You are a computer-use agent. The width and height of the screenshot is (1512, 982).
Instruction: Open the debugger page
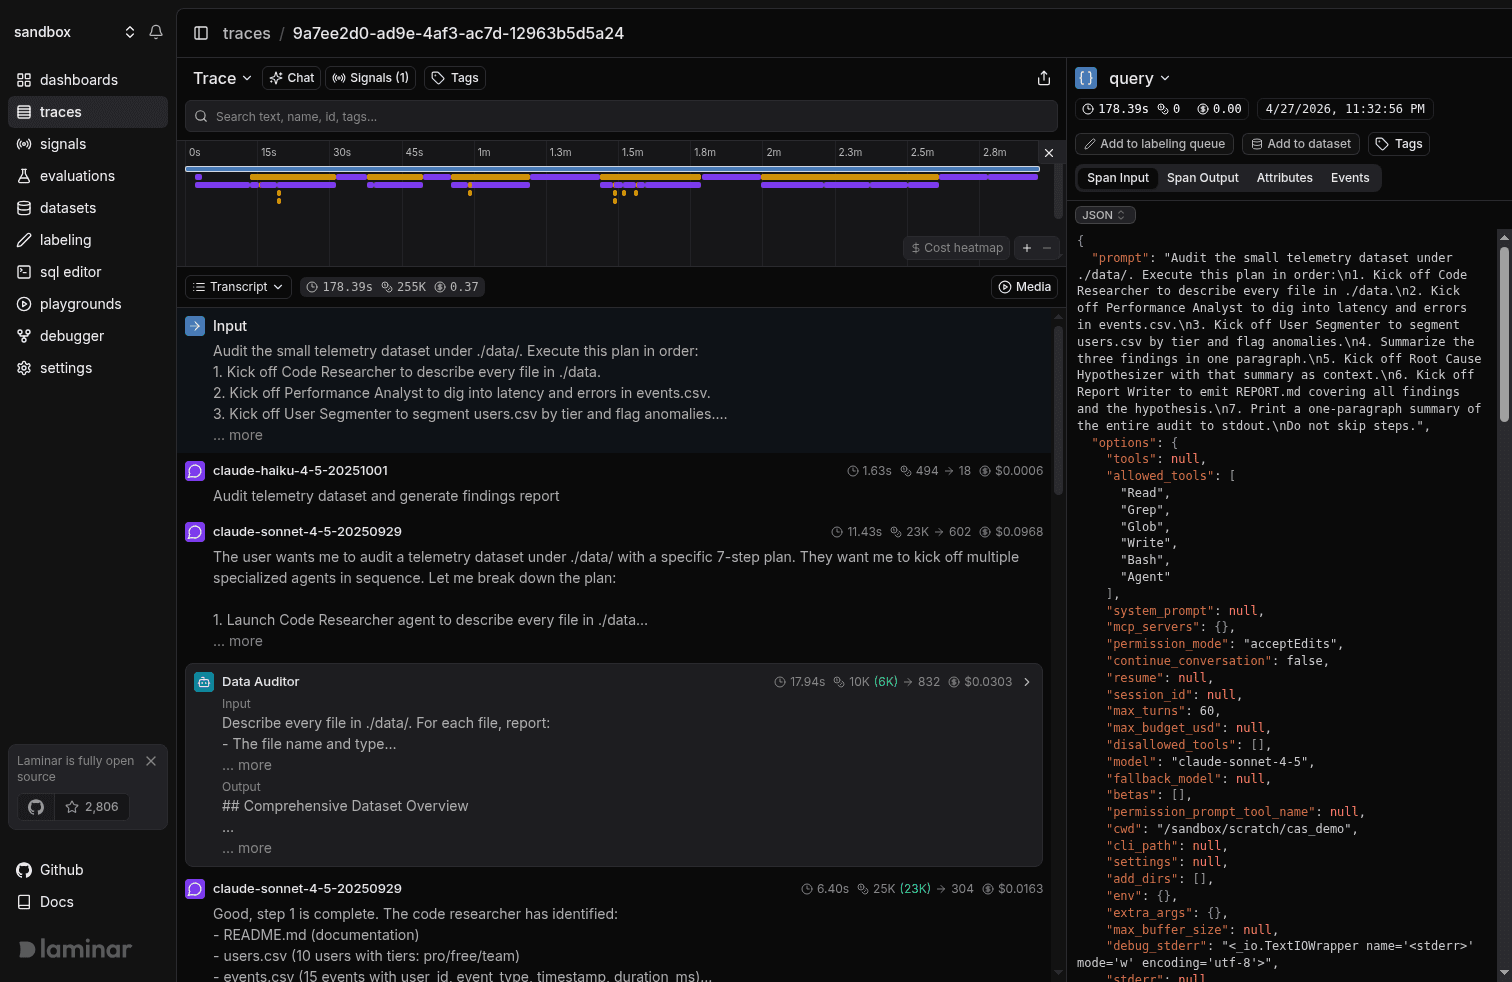pos(88,336)
